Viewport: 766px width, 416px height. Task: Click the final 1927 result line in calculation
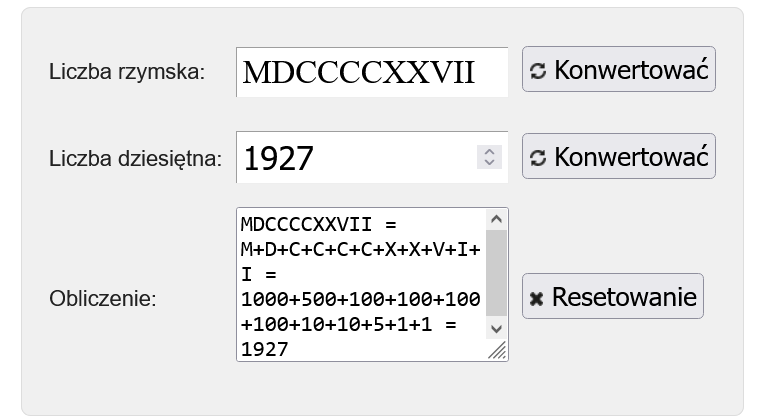265,348
